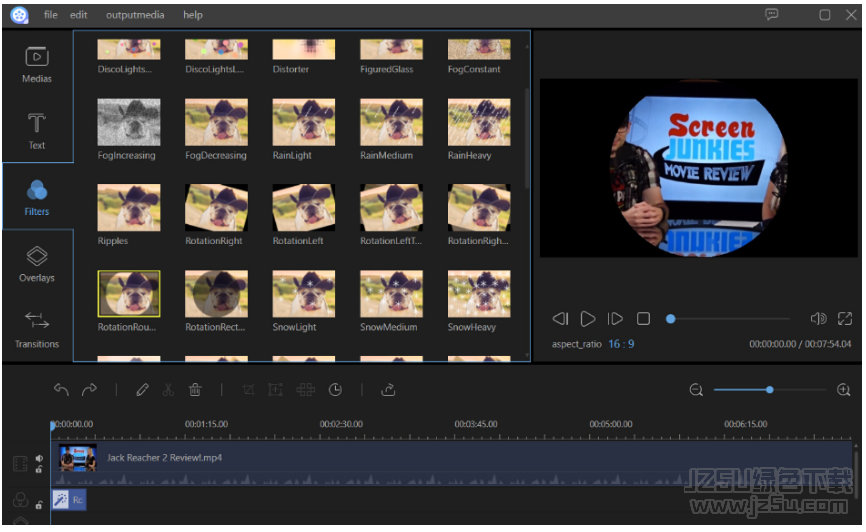
Task: Step to next frame
Action: (615, 319)
